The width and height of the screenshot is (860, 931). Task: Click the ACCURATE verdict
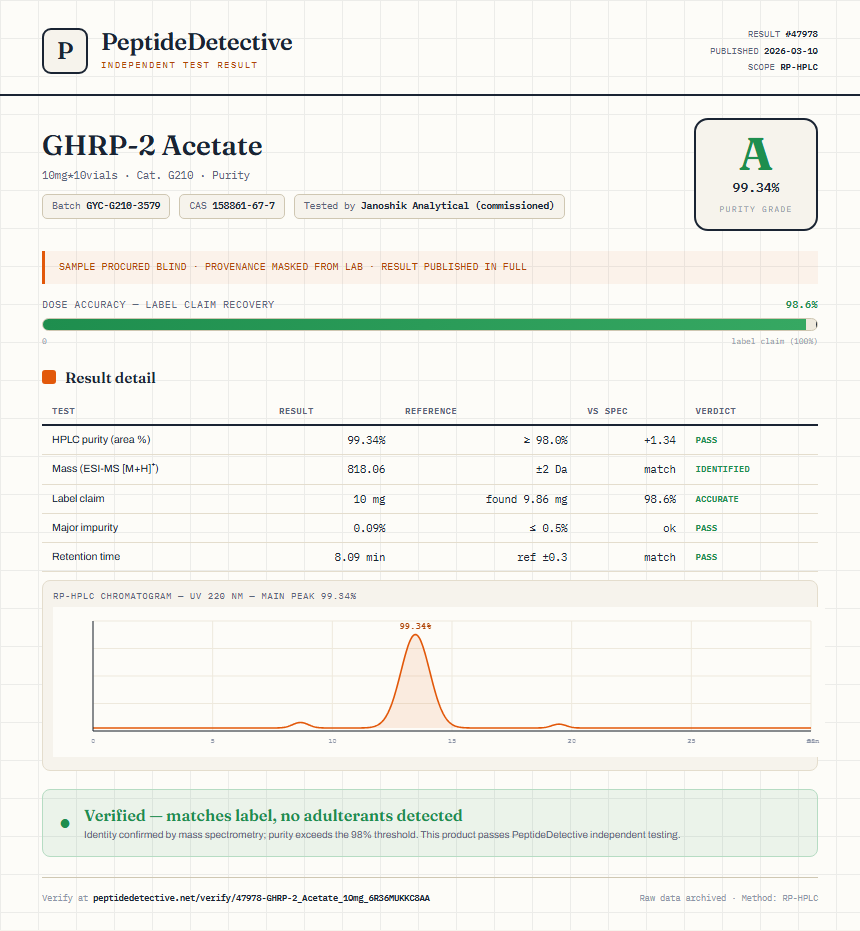pos(717,499)
